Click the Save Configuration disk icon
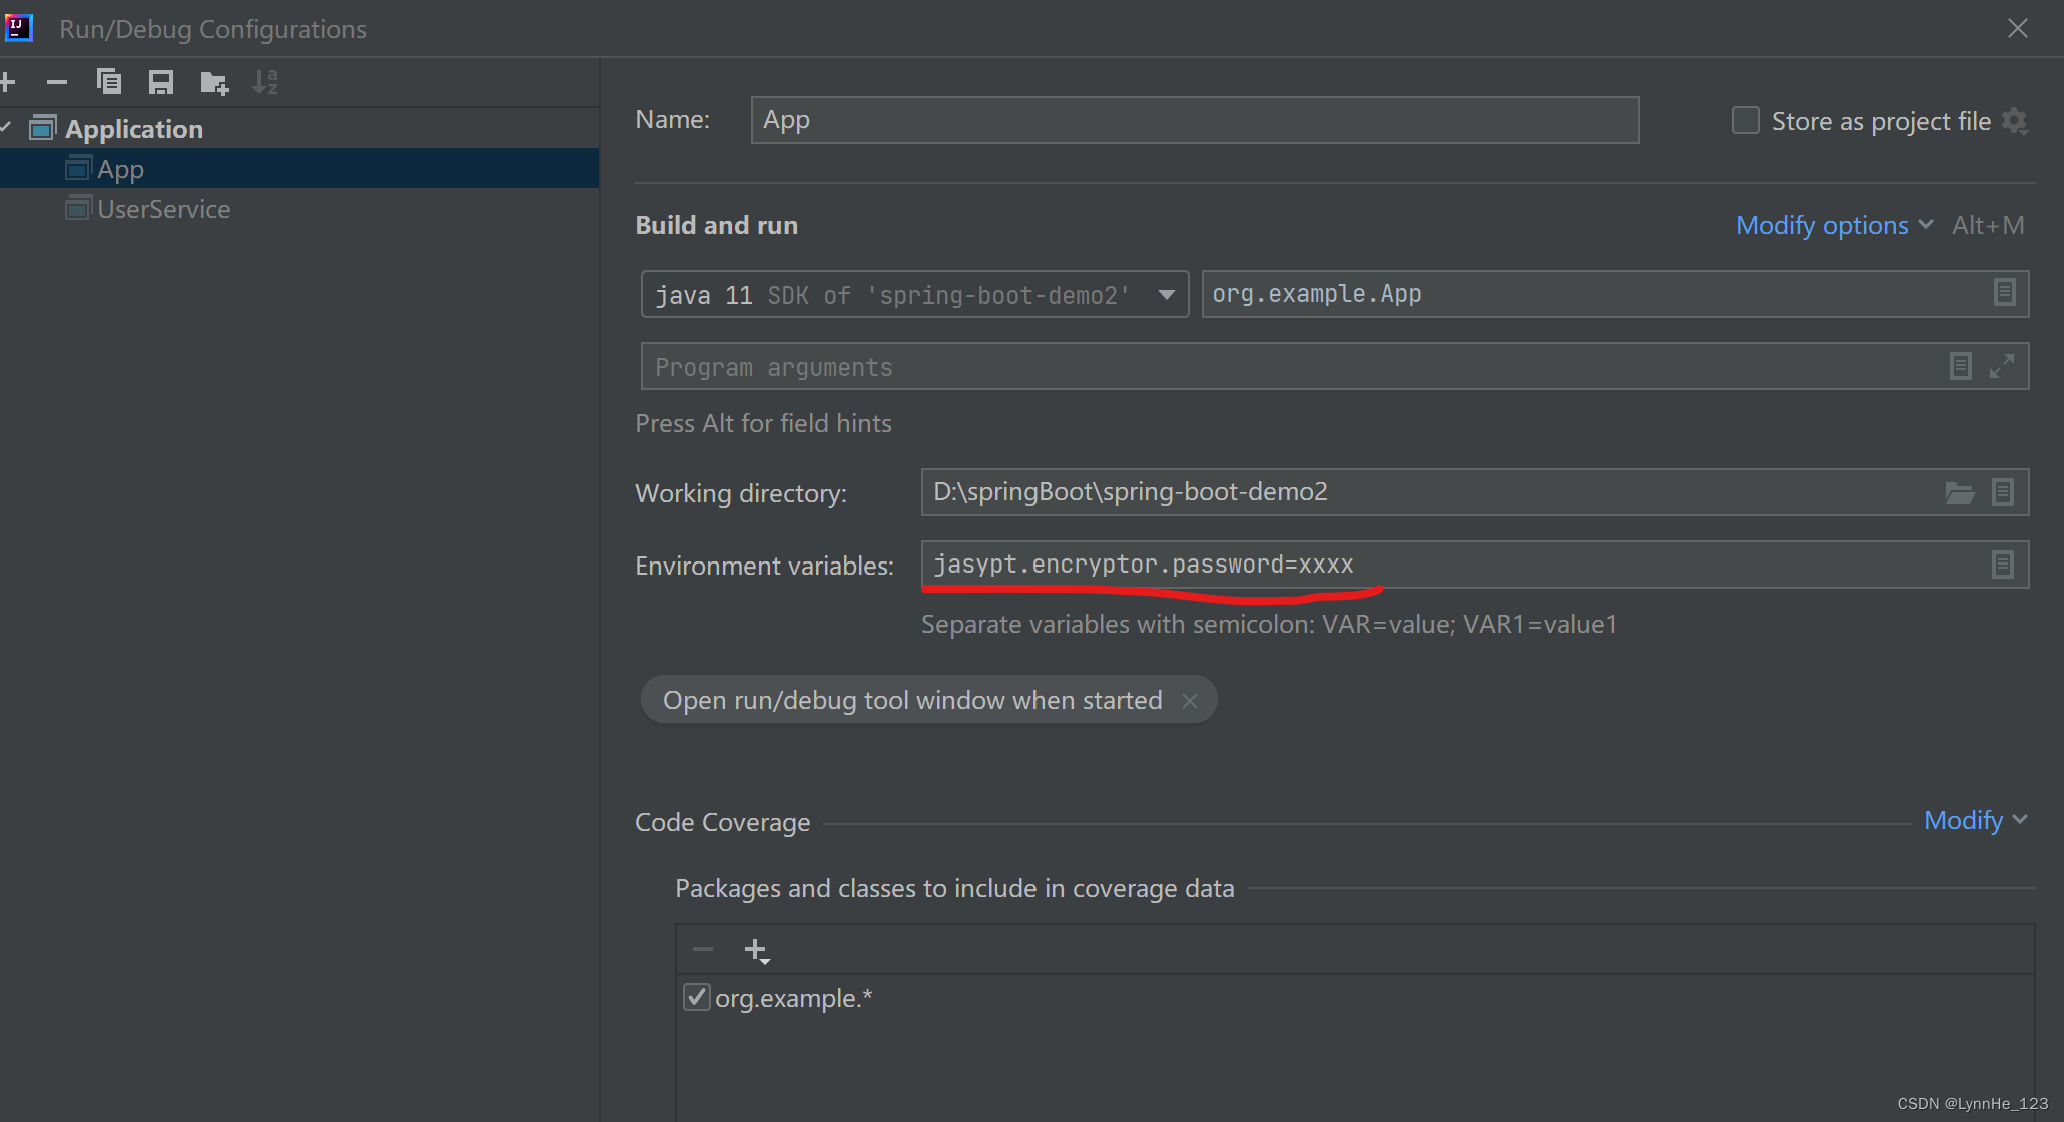Image resolution: width=2064 pixels, height=1122 pixels. pos(161,82)
